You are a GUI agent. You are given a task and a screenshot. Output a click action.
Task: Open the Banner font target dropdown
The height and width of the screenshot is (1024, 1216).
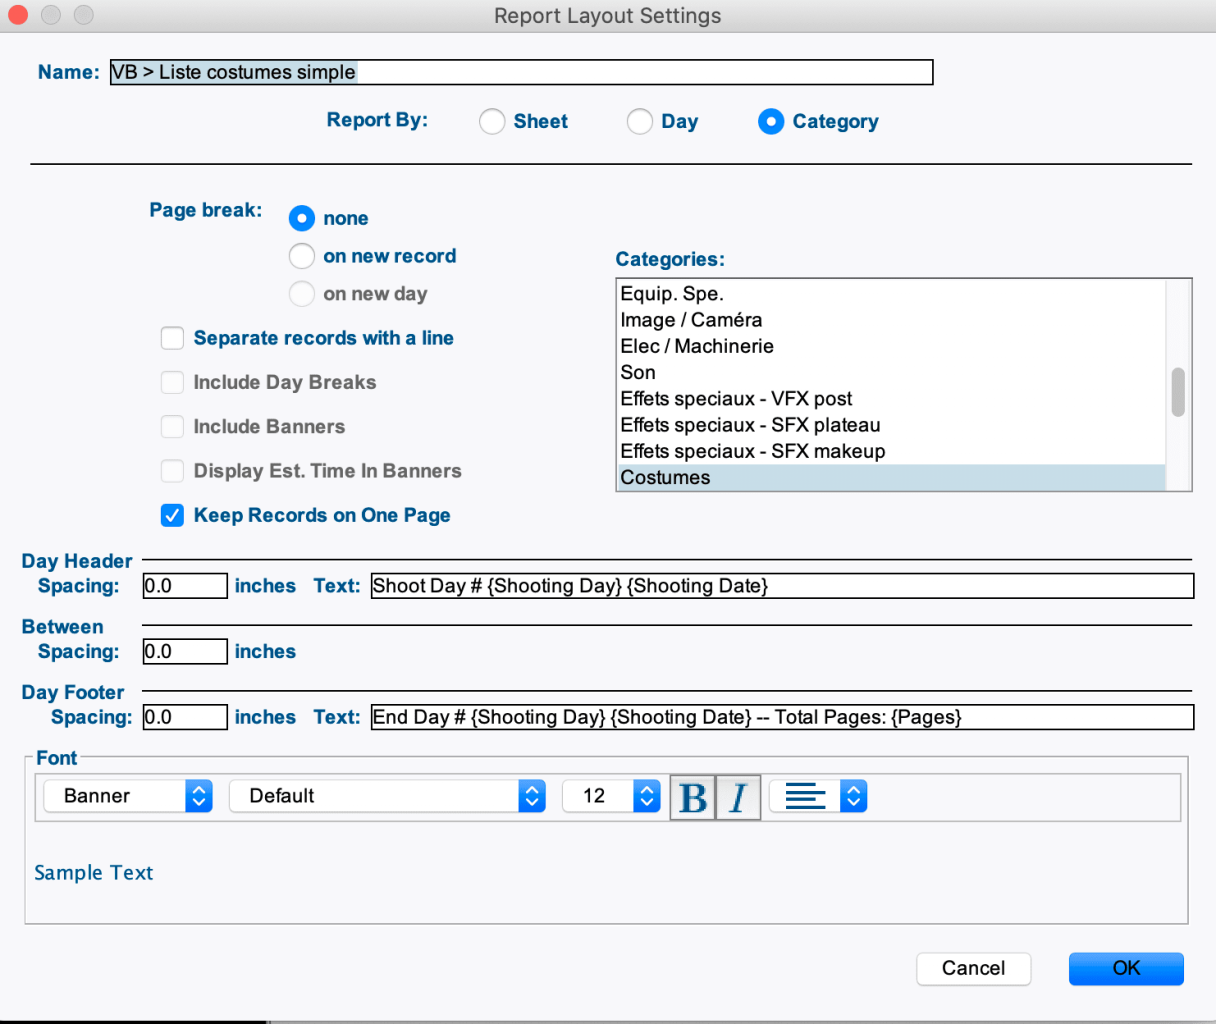point(128,796)
